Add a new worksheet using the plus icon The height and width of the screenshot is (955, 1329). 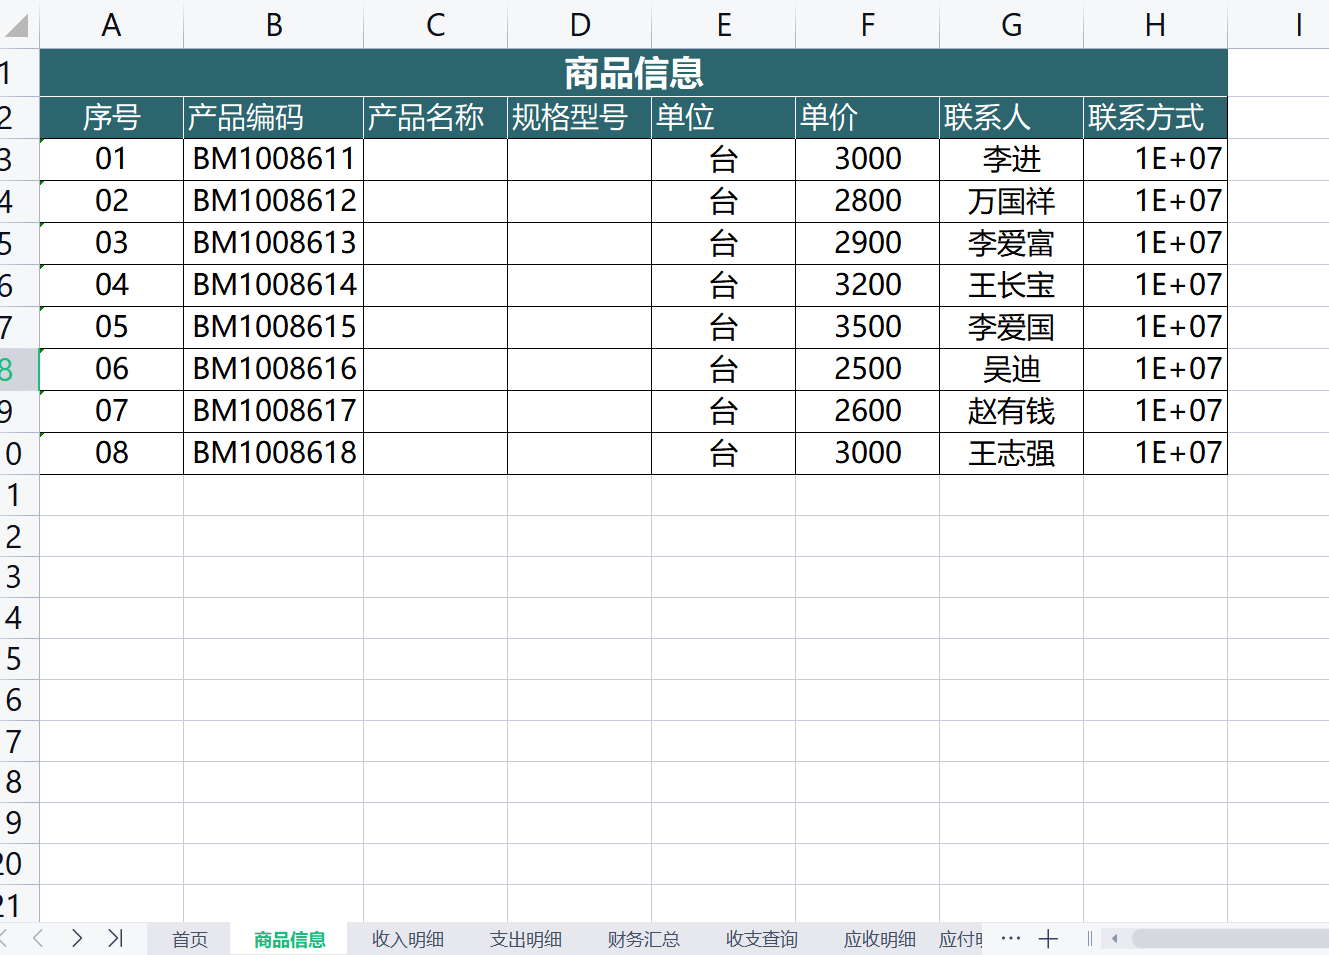tap(1048, 939)
